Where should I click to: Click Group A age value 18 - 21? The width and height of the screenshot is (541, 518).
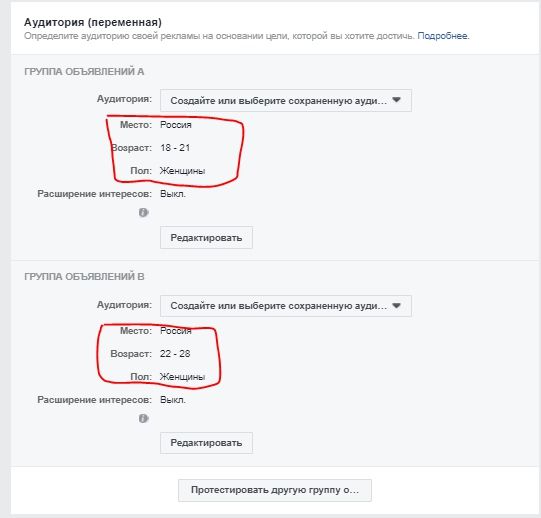(x=175, y=148)
